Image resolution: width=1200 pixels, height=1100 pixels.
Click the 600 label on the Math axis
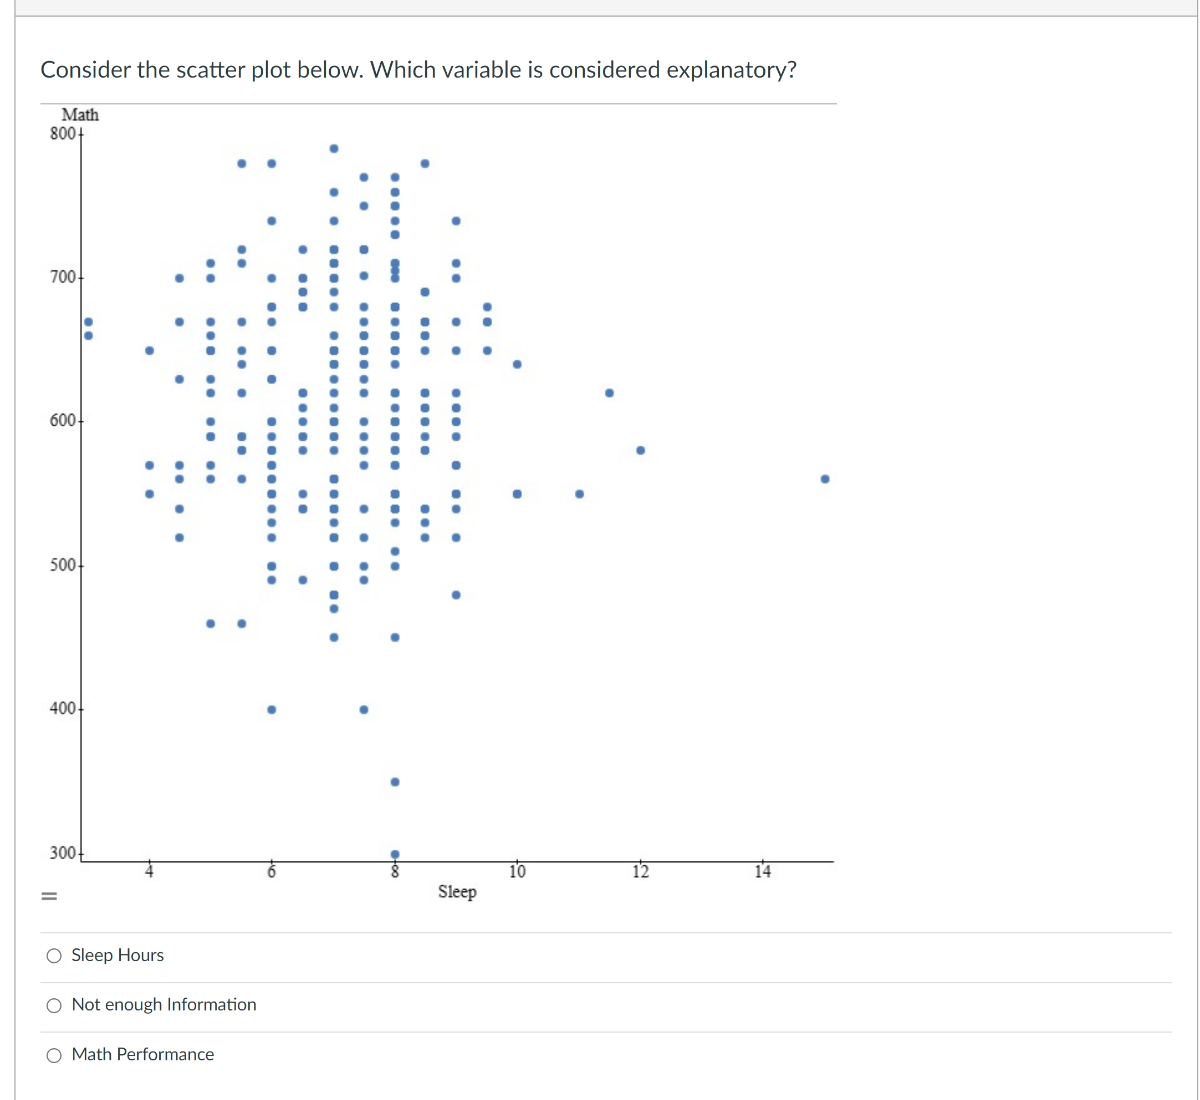63,421
